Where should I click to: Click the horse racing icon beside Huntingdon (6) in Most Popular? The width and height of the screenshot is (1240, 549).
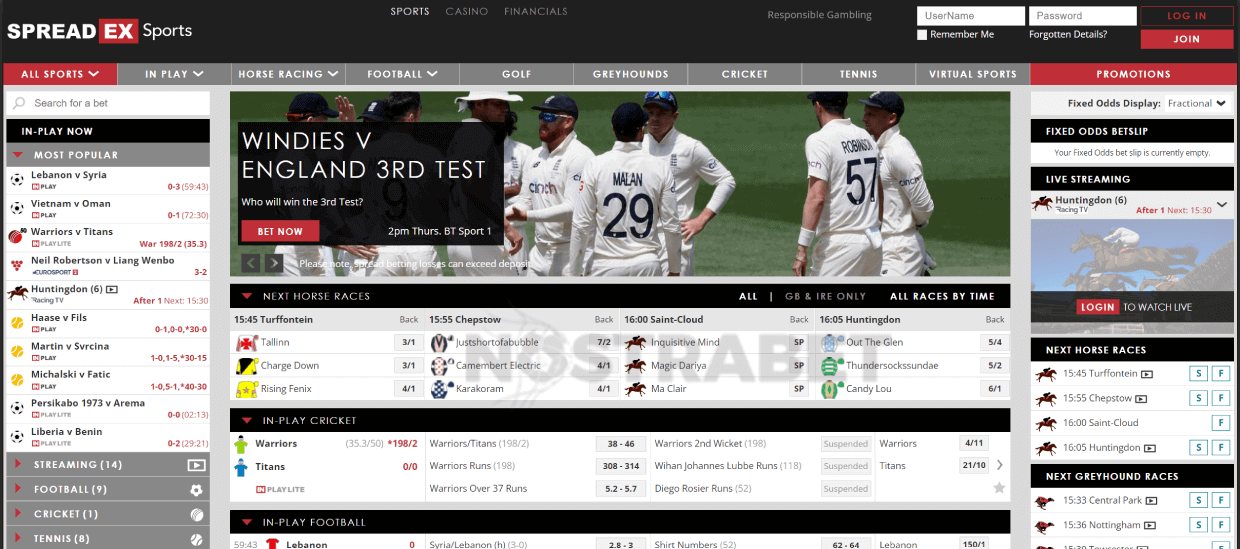pyautogui.click(x=17, y=294)
